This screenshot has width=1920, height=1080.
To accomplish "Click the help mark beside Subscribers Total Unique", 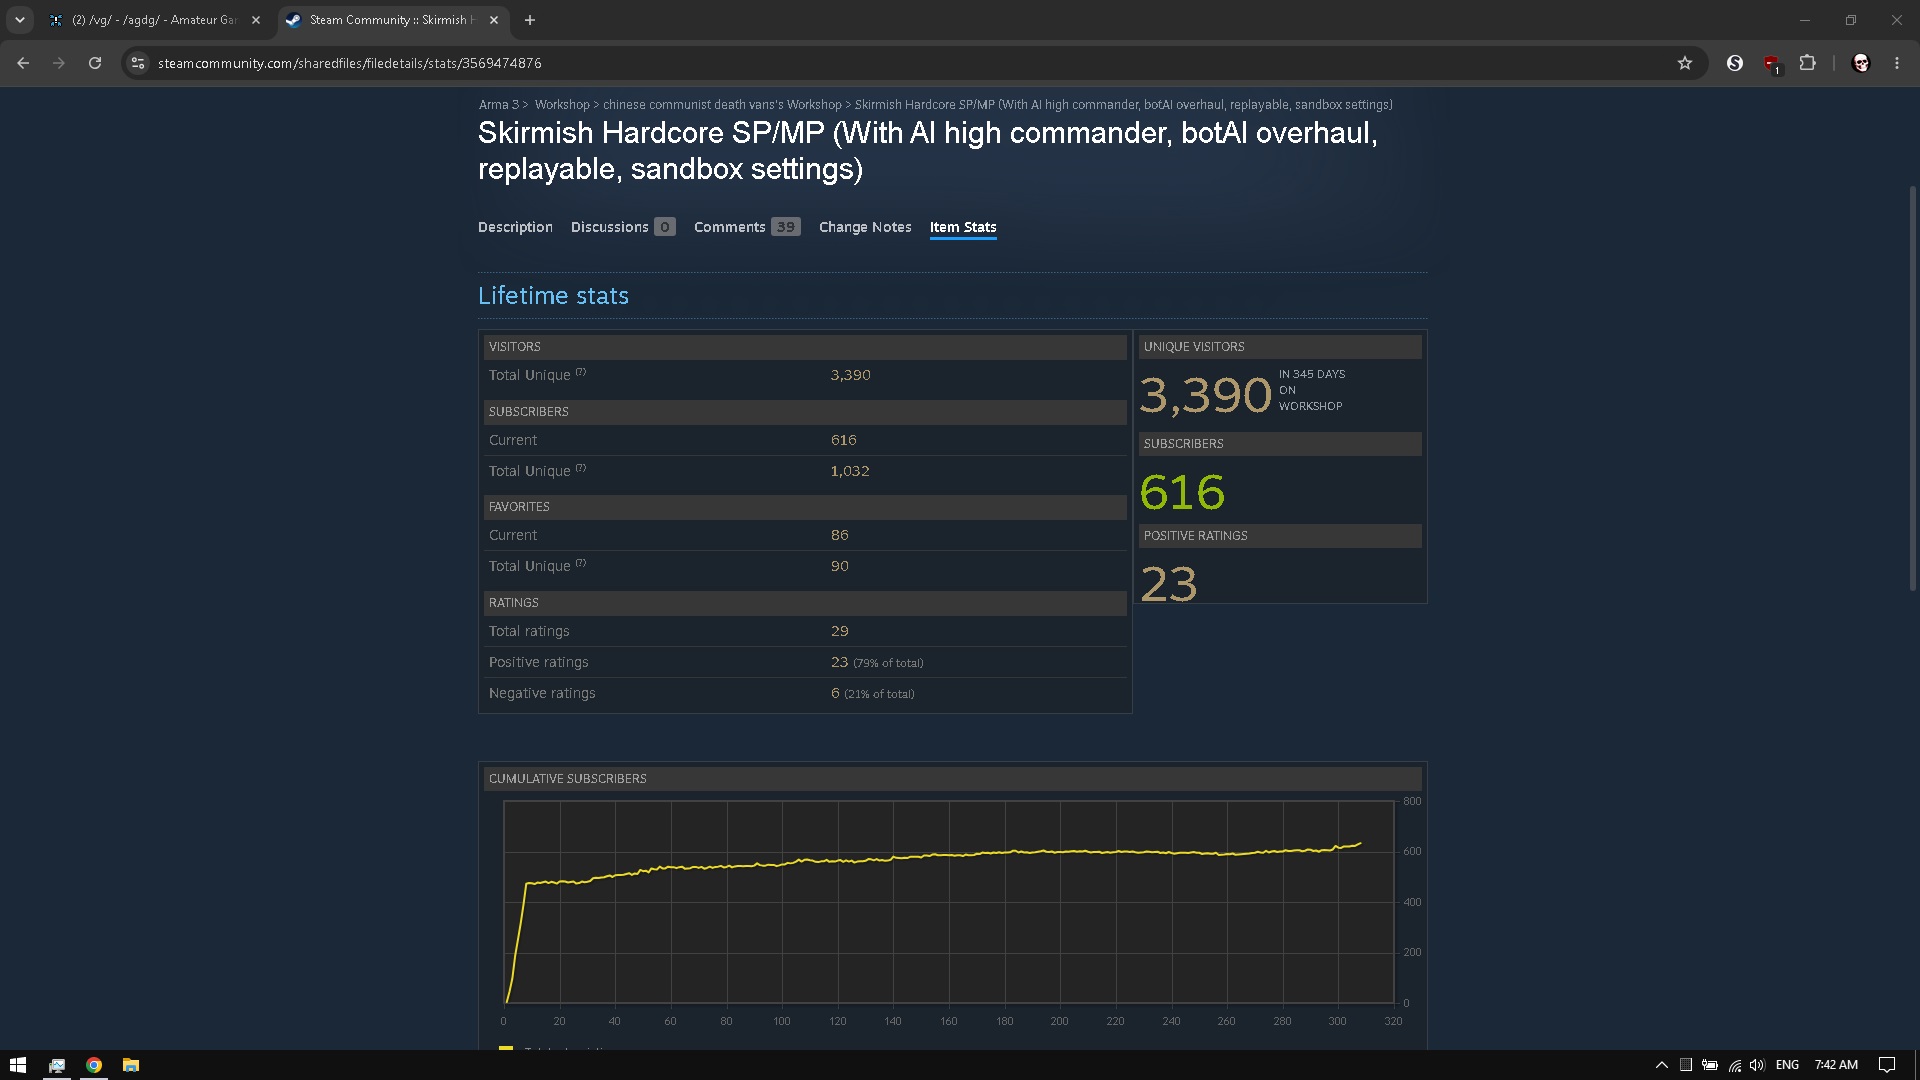I will [581, 468].
